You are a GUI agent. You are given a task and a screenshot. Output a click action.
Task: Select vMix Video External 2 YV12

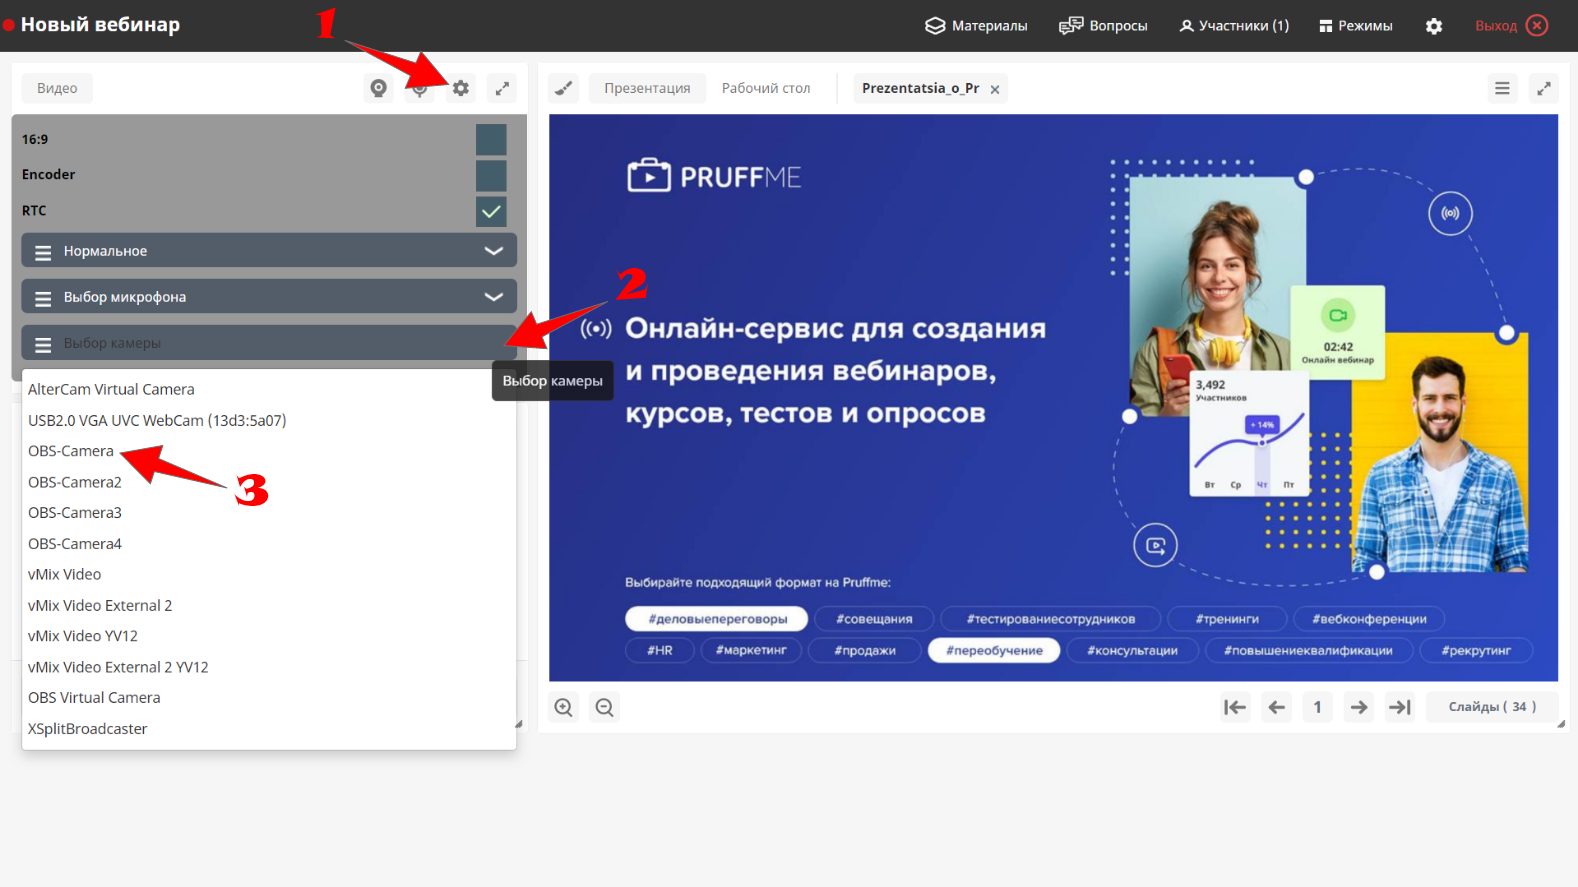pyautogui.click(x=269, y=667)
